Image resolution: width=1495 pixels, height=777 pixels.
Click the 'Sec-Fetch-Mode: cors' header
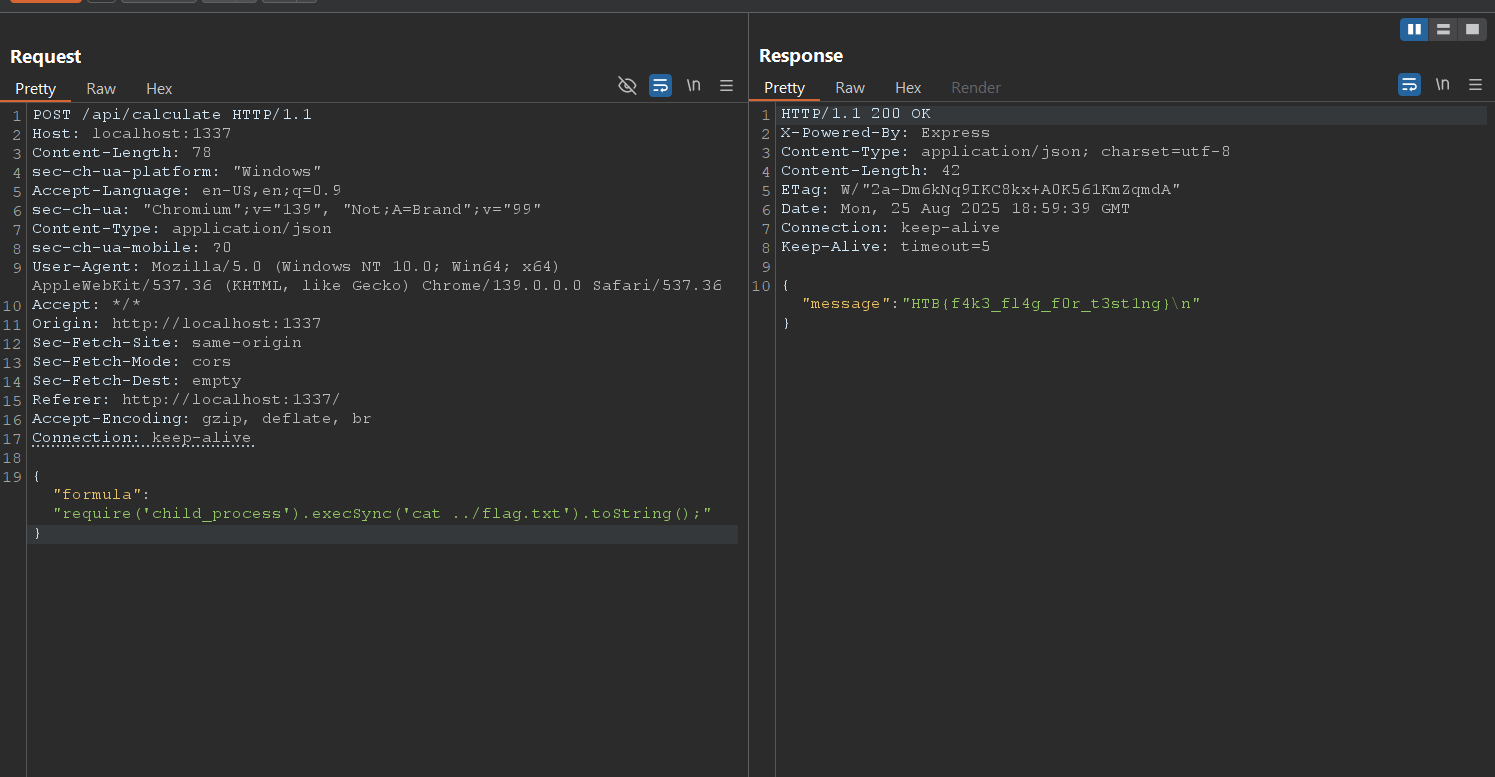(132, 362)
